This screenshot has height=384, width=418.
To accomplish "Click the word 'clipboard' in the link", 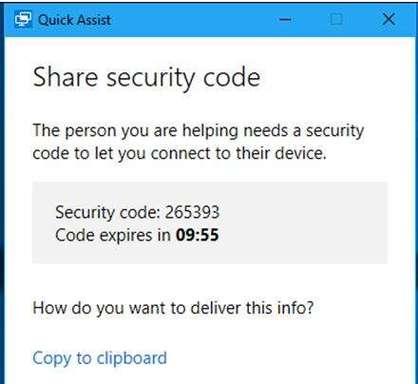I will click(132, 359).
